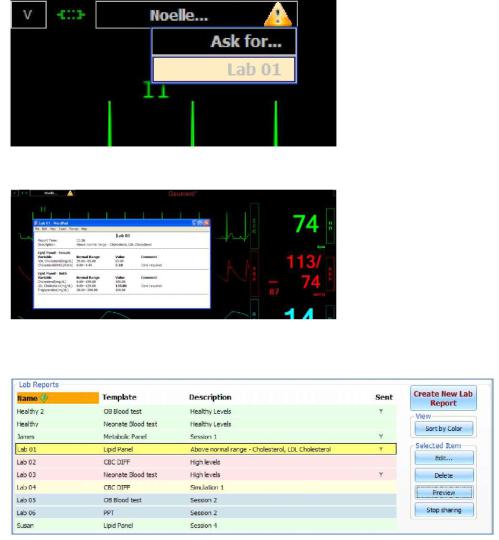Click the Edit... button for selected item
Screen dimensions: 499x540
444,458
